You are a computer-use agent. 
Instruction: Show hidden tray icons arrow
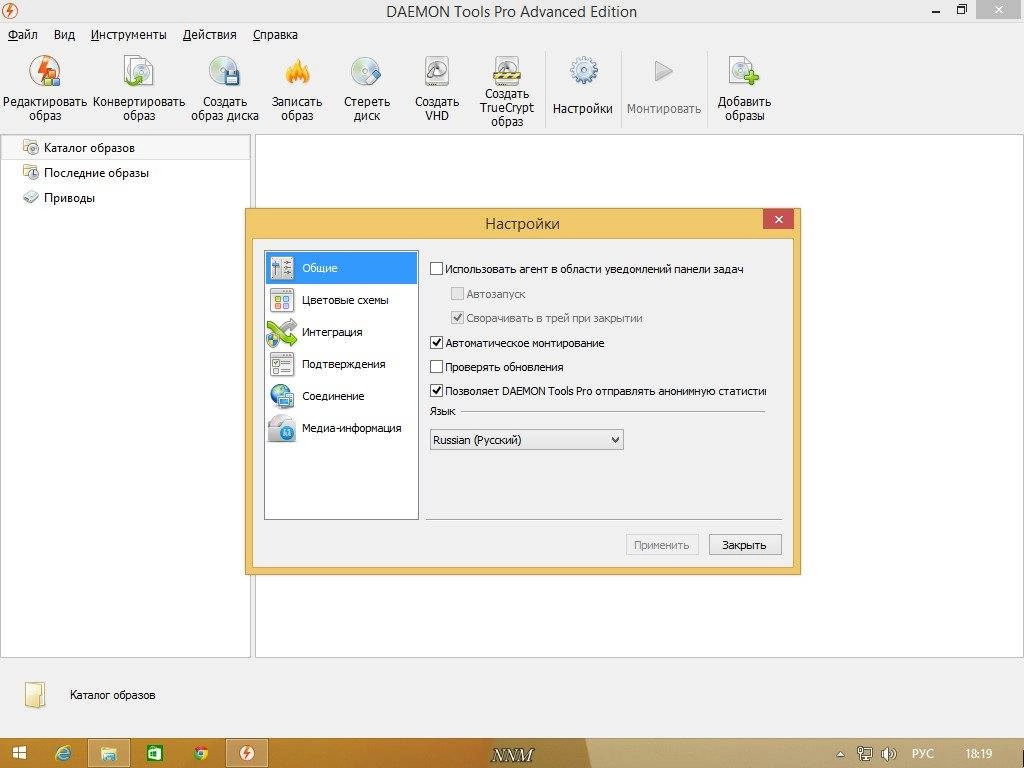point(840,754)
